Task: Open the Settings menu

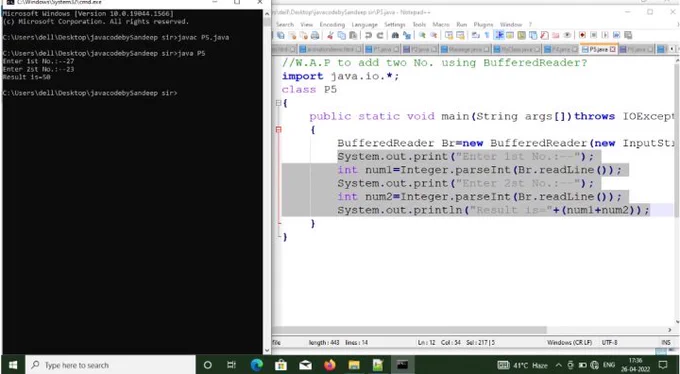Action: click(395, 24)
